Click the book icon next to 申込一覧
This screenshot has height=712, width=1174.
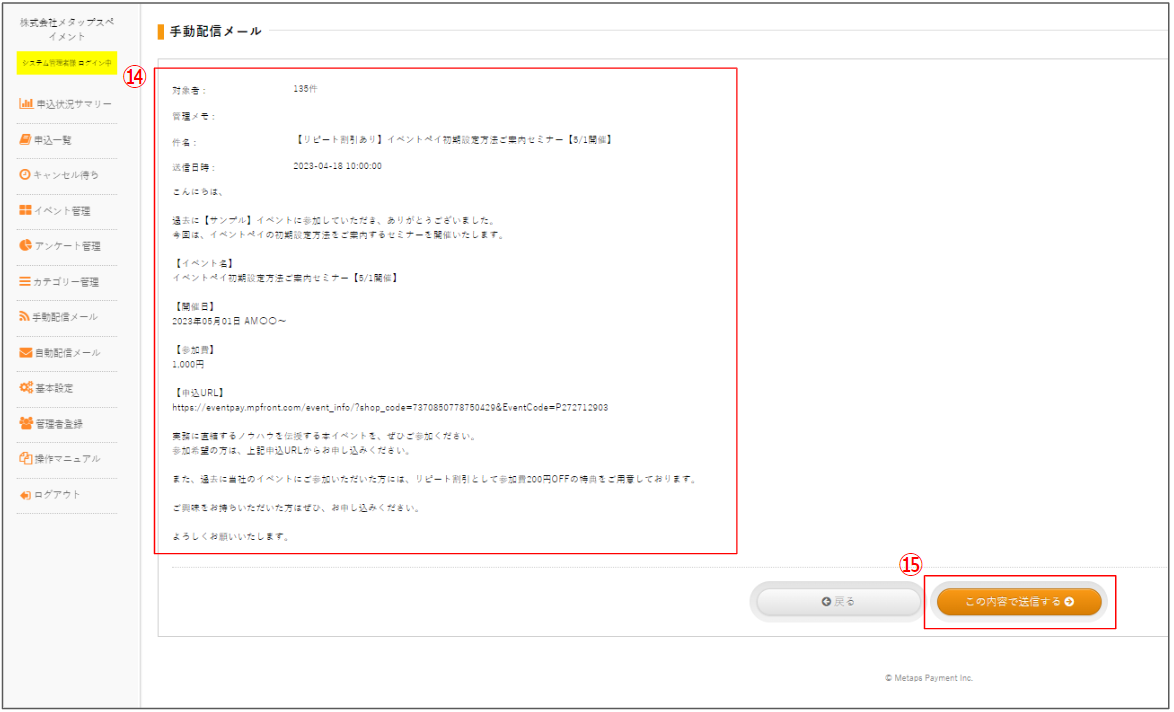coord(25,140)
